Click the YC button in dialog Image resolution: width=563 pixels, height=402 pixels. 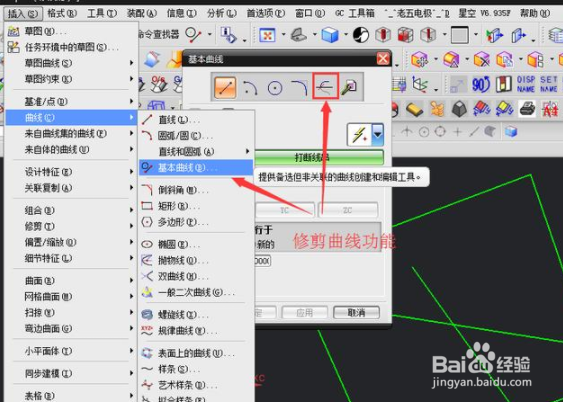pos(284,210)
